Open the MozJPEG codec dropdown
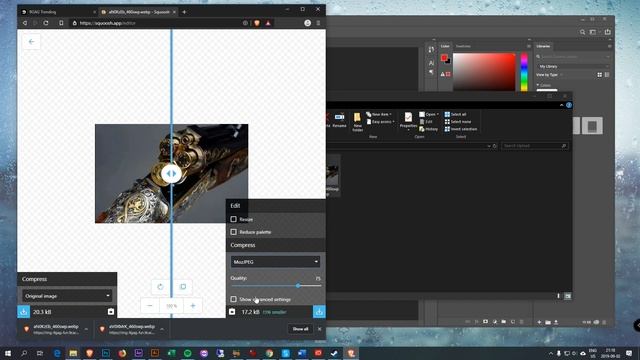The width and height of the screenshot is (640, 360). coord(275,262)
